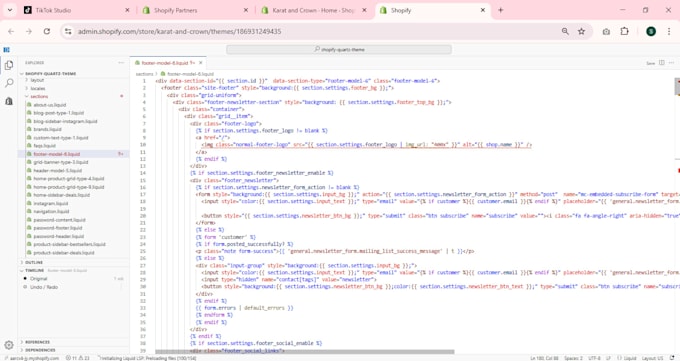Click the sections breadcrumb in editor
This screenshot has height=361, width=680.
point(144,74)
